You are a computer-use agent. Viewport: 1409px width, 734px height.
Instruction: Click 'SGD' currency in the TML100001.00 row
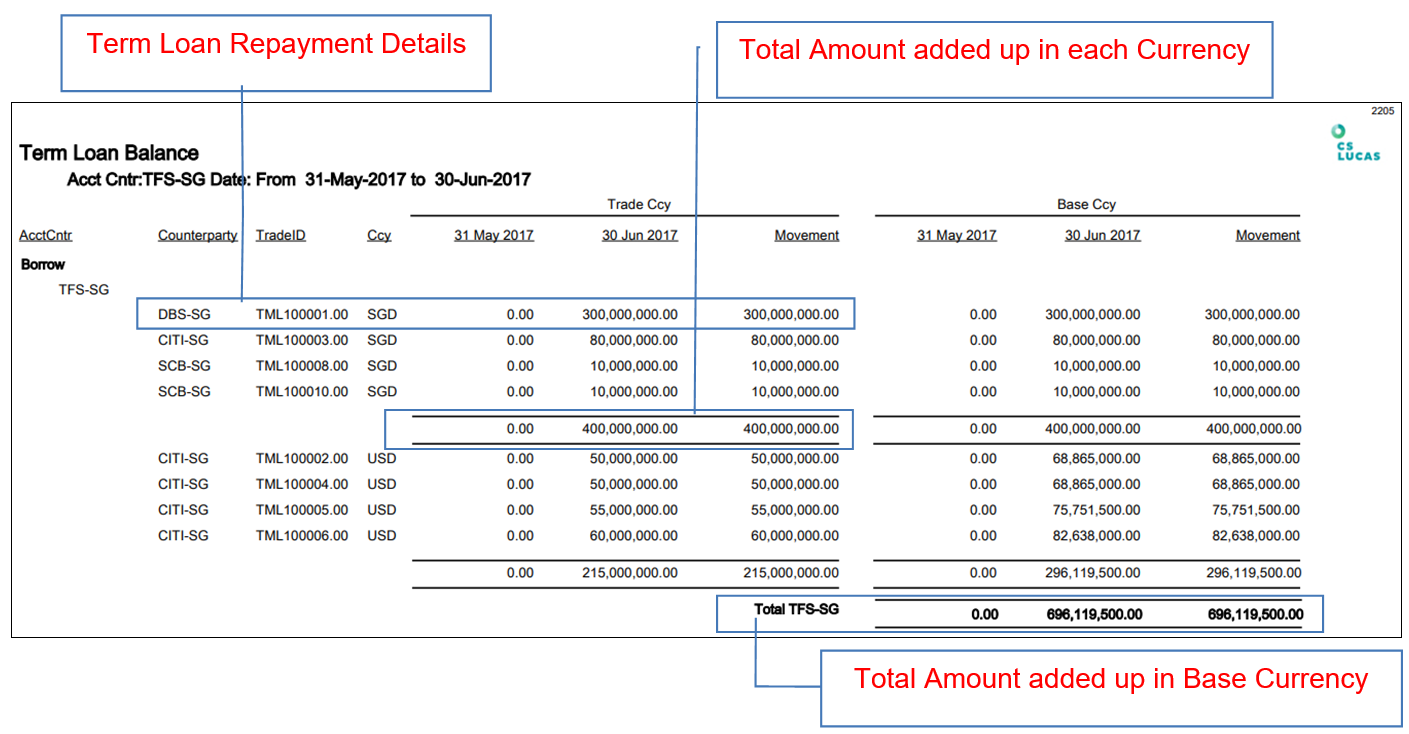(382, 314)
